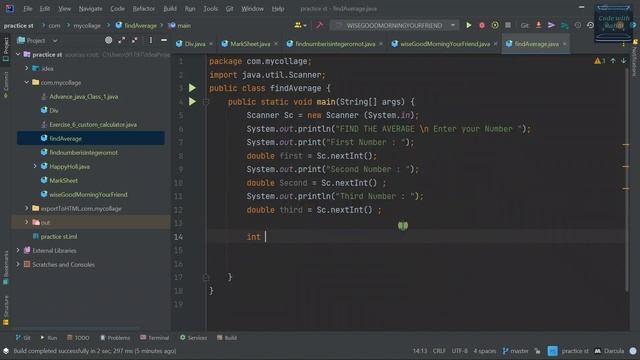Click the mycollage breadcrumb in navigation bar
640x360 pixels.
click(x=87, y=25)
